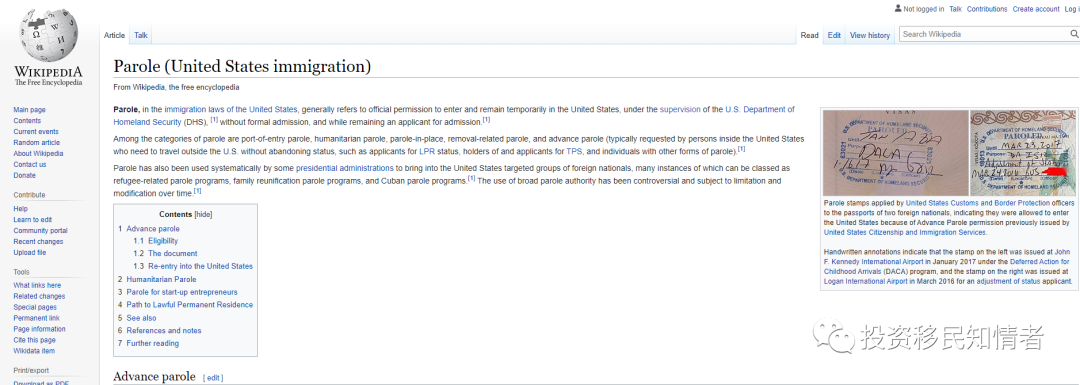Click in the Search Wikipedia field
Image resolution: width=1080 pixels, height=385 pixels.
(x=983, y=34)
